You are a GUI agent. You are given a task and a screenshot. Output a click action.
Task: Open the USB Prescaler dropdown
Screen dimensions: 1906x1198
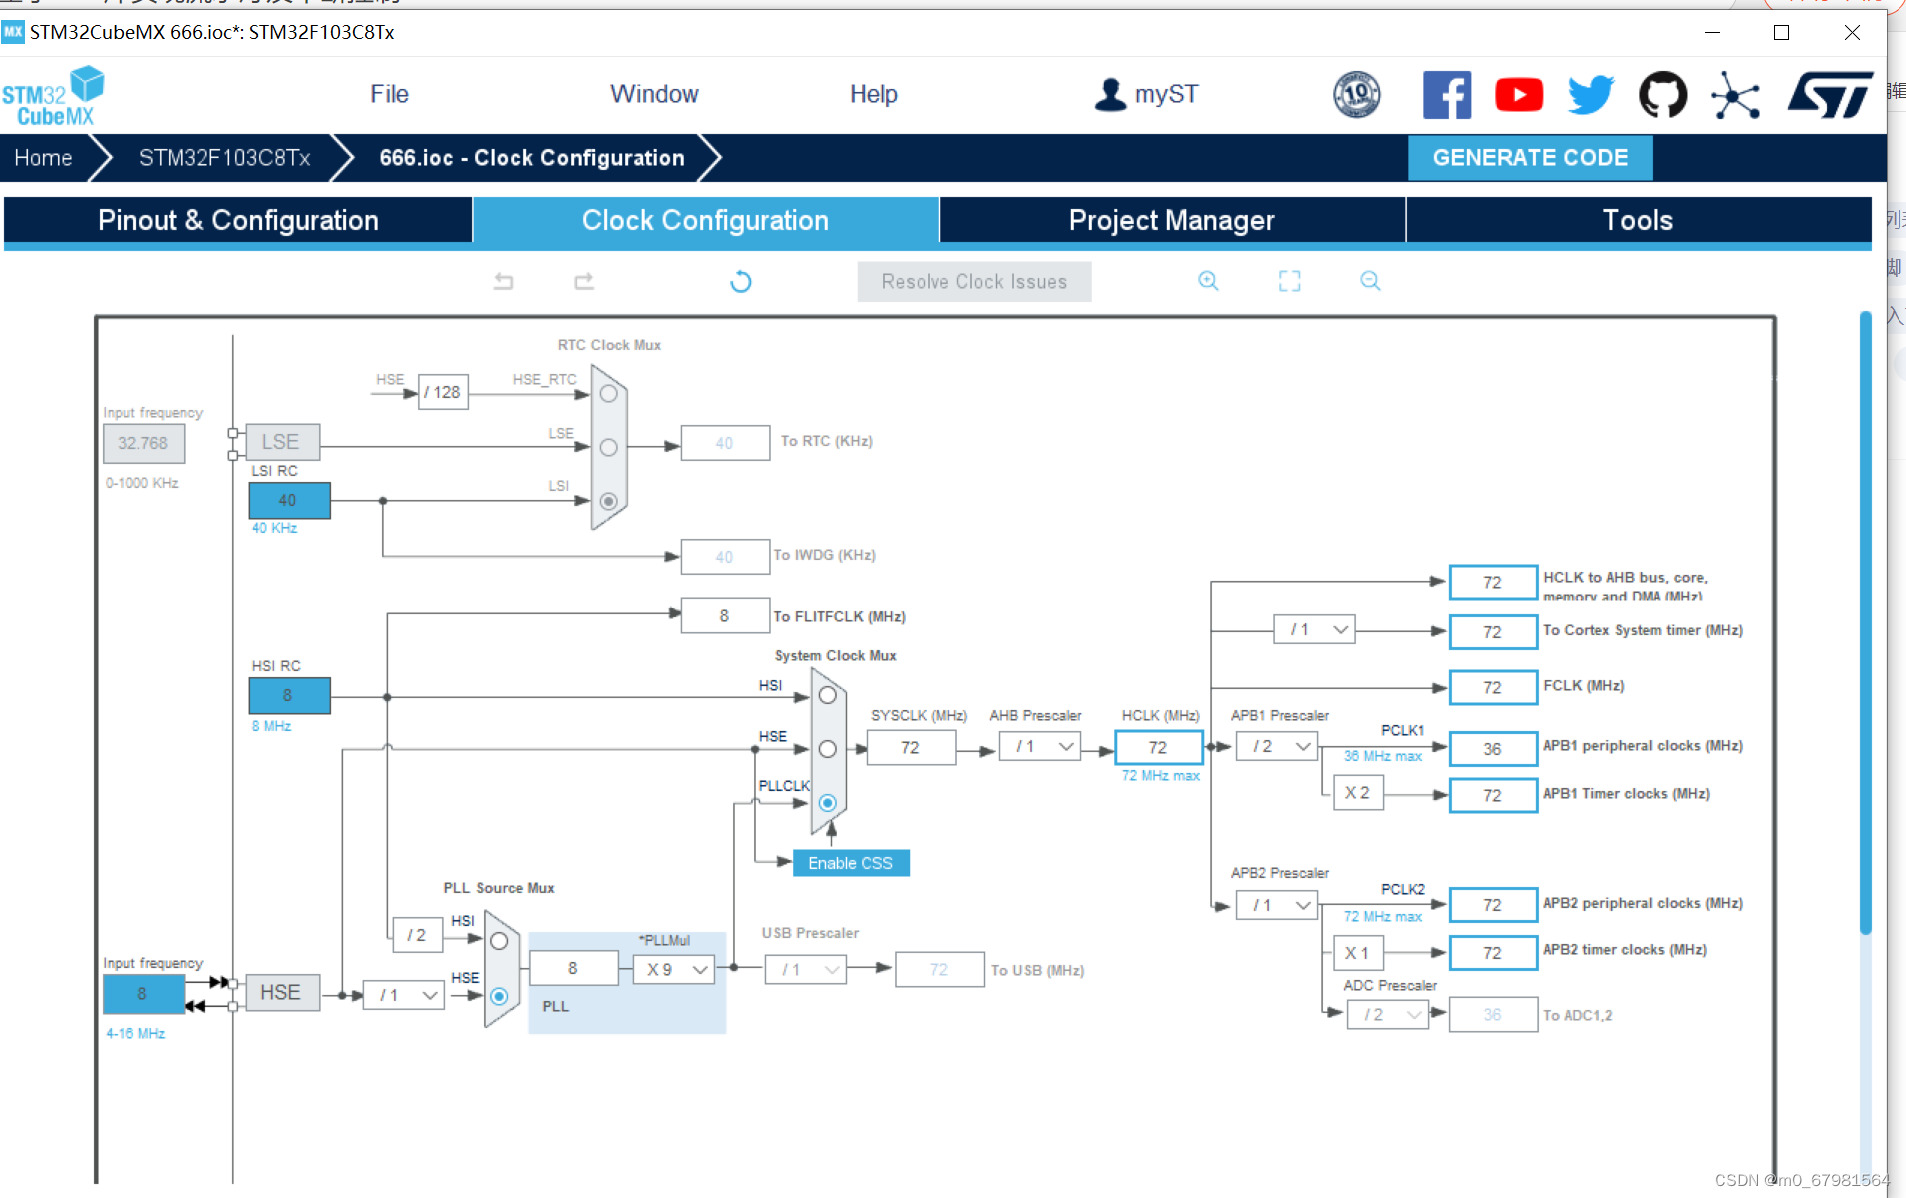pyautogui.click(x=806, y=969)
